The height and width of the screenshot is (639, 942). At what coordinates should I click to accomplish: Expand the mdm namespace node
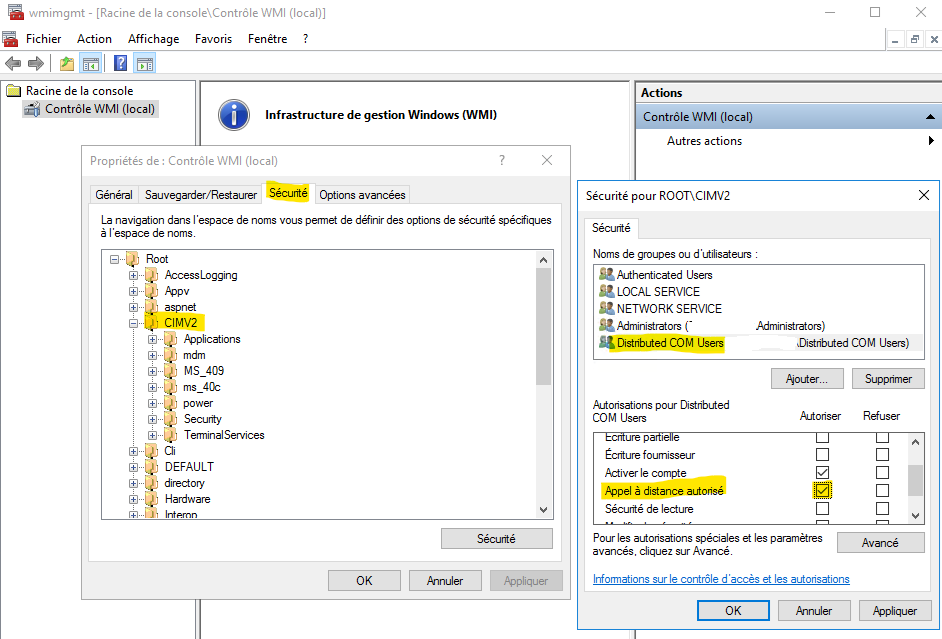point(153,356)
